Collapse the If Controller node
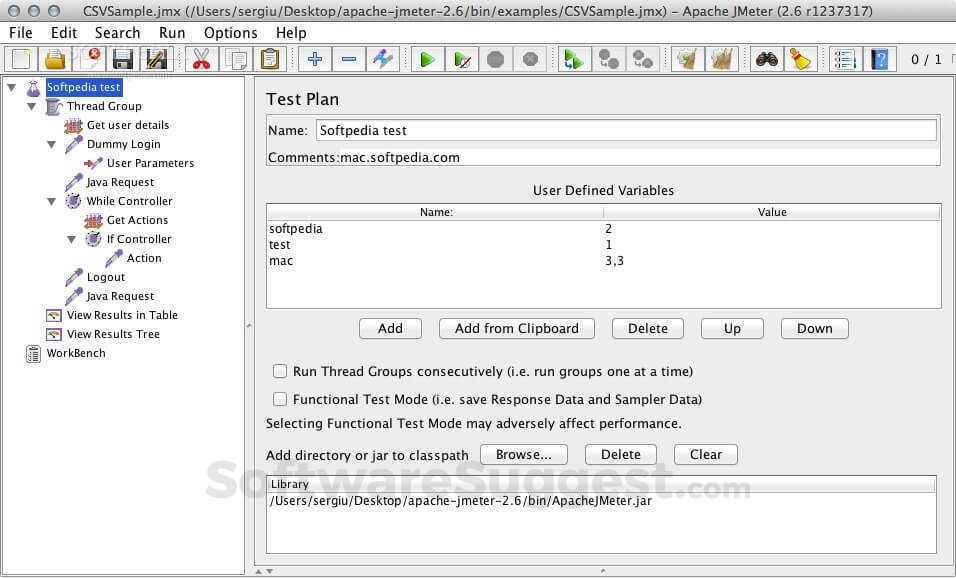Screen dimensions: 956x578 tap(70, 239)
